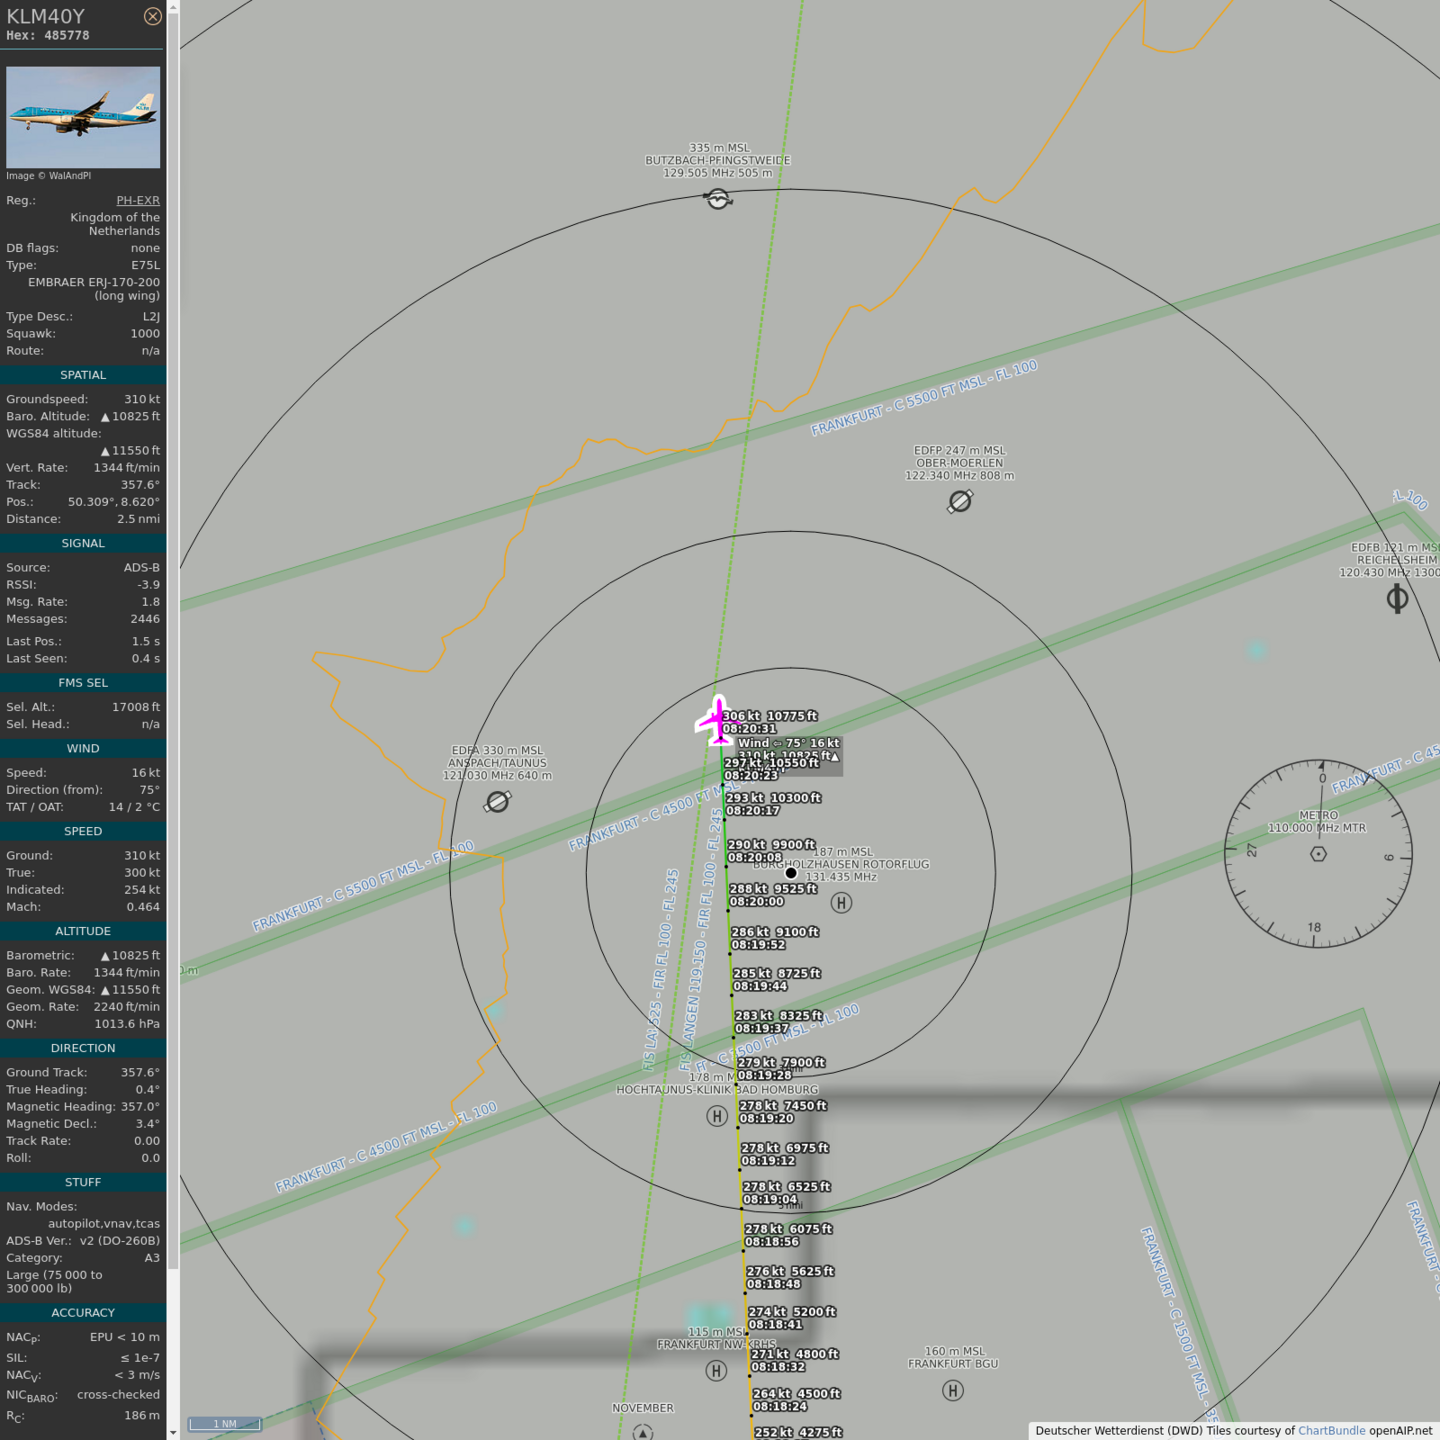Open the PH-EXR registration link
Viewport: 1440px width, 1440px height.
point(137,200)
